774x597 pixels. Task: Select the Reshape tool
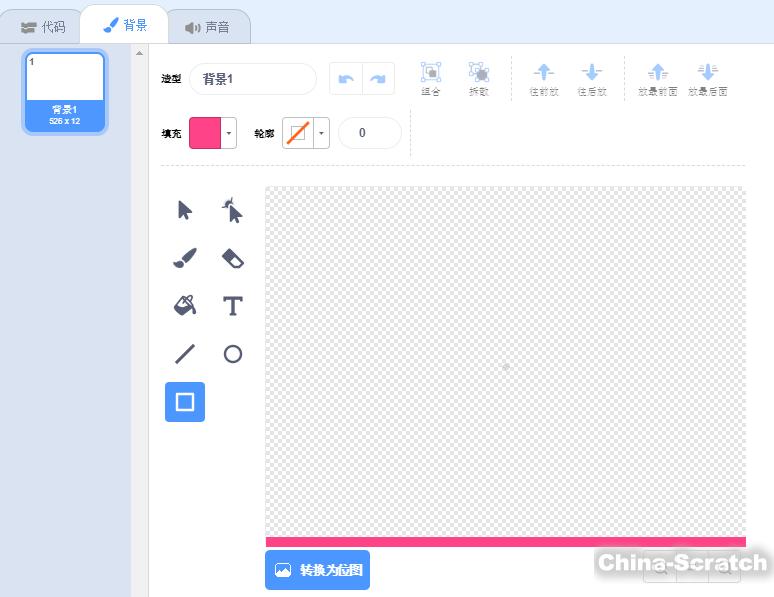point(232,210)
